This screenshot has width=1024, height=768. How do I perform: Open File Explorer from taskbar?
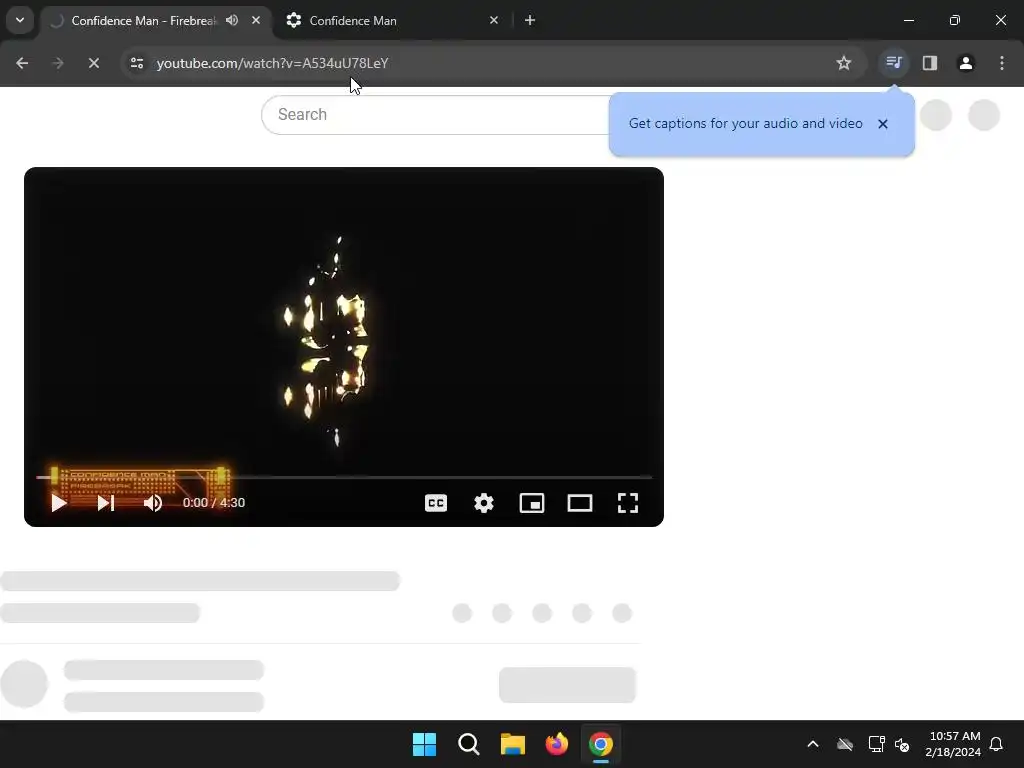pos(513,744)
